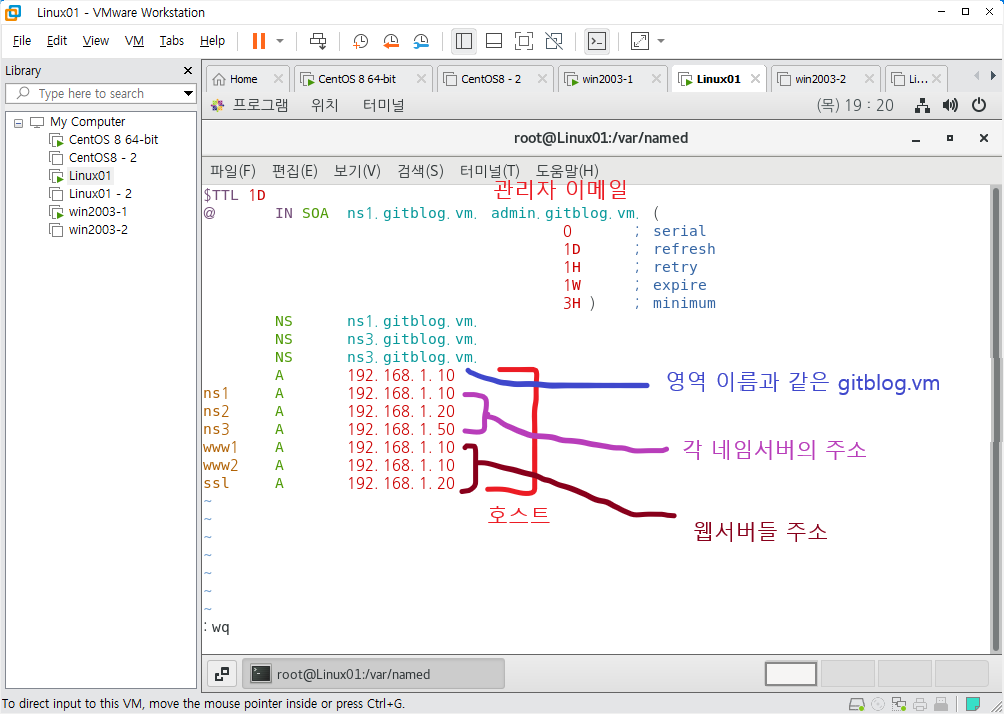Close the Home tab
The height and width of the screenshot is (714, 1004).
coord(278,79)
